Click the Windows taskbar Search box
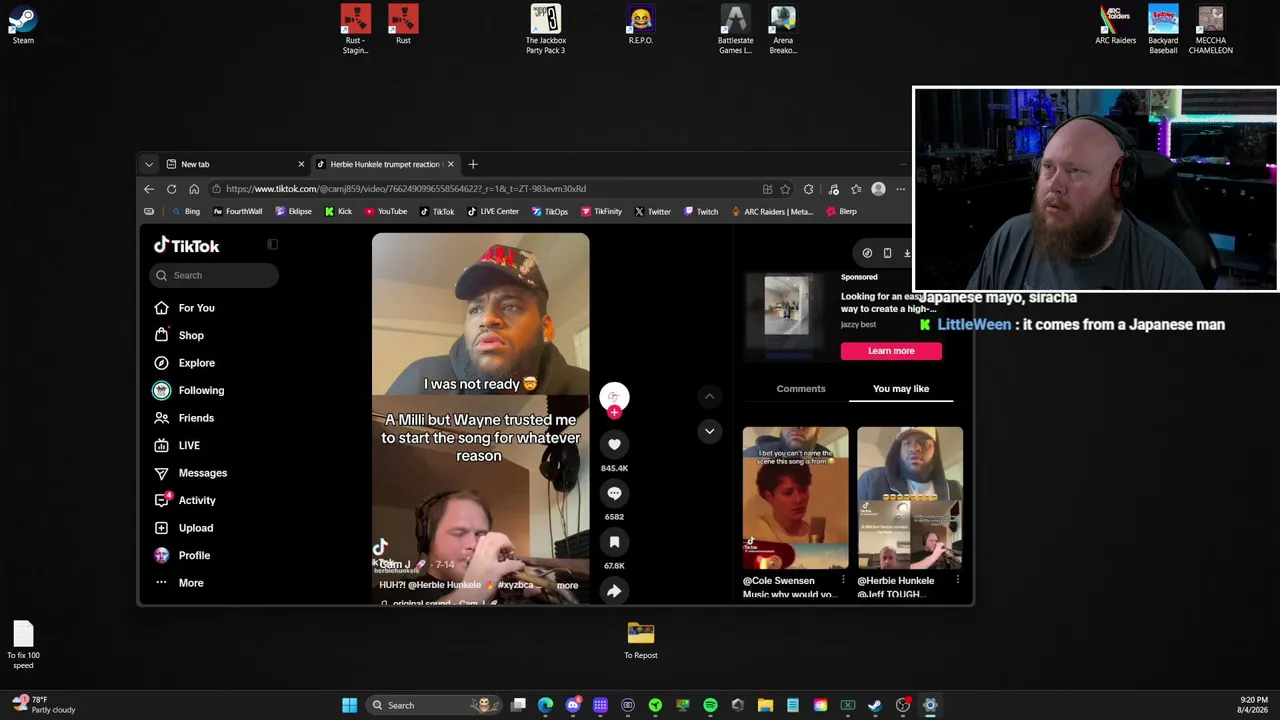Screen dimensions: 1280x720 click(x=435, y=705)
